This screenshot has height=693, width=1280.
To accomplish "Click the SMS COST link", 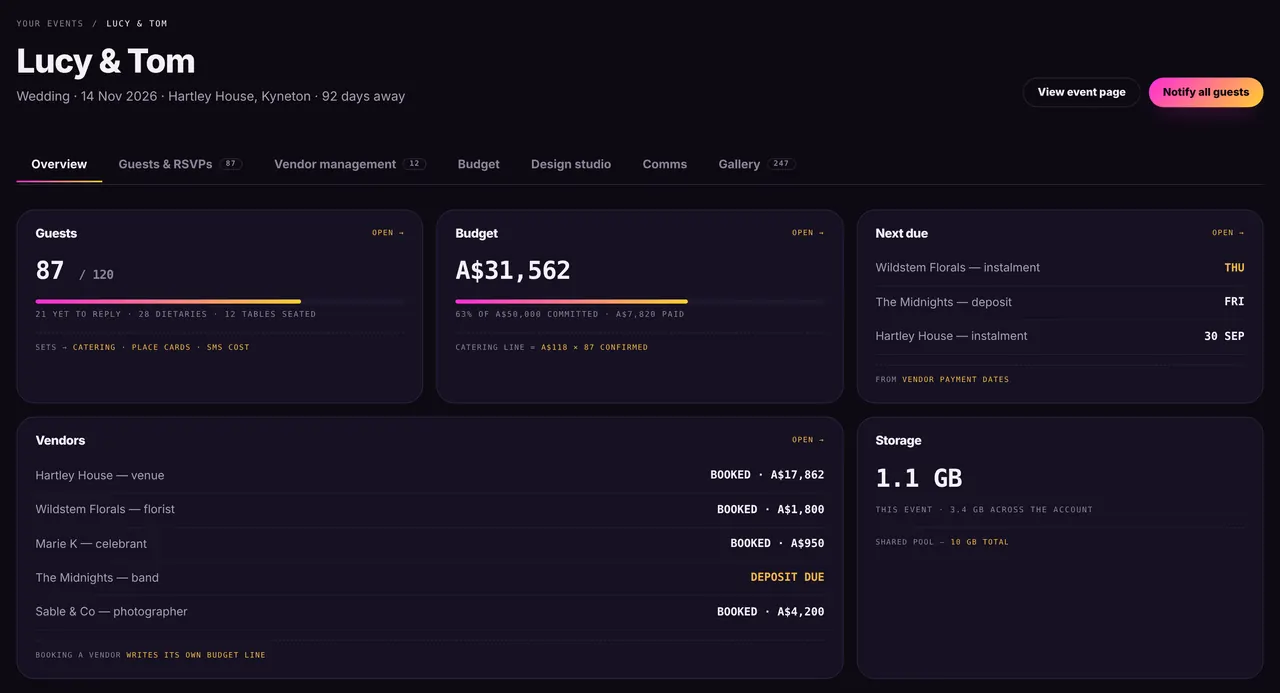I will pos(228,347).
